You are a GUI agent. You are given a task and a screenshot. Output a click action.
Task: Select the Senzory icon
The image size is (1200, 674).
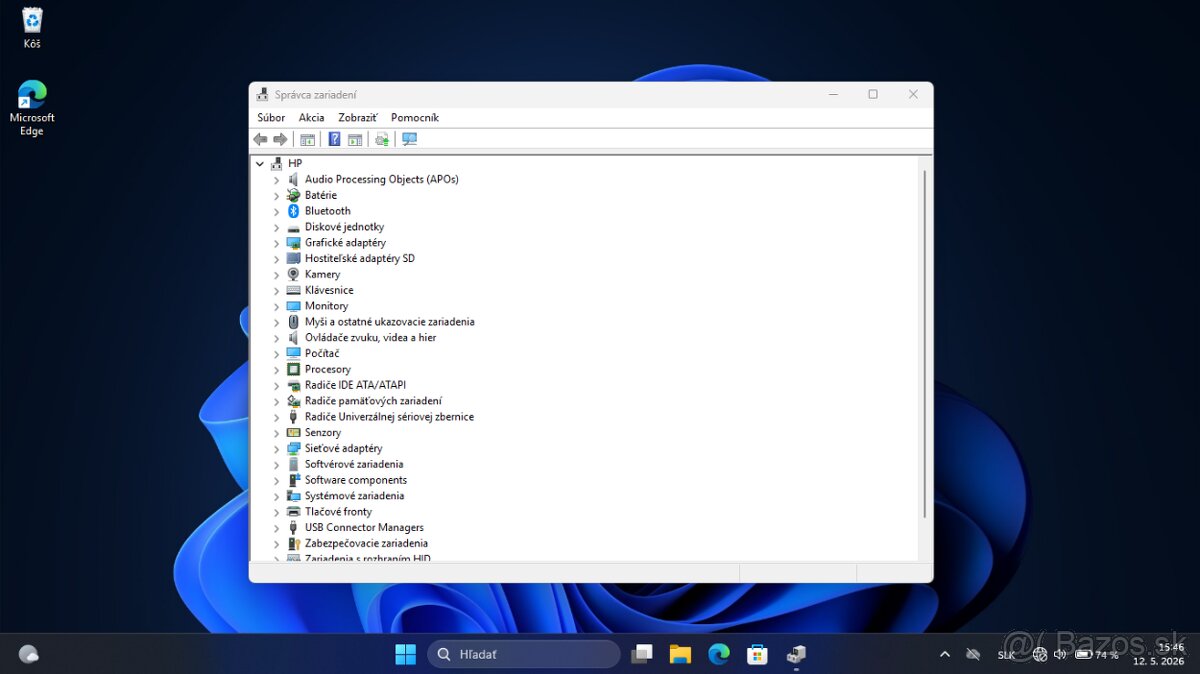click(293, 433)
